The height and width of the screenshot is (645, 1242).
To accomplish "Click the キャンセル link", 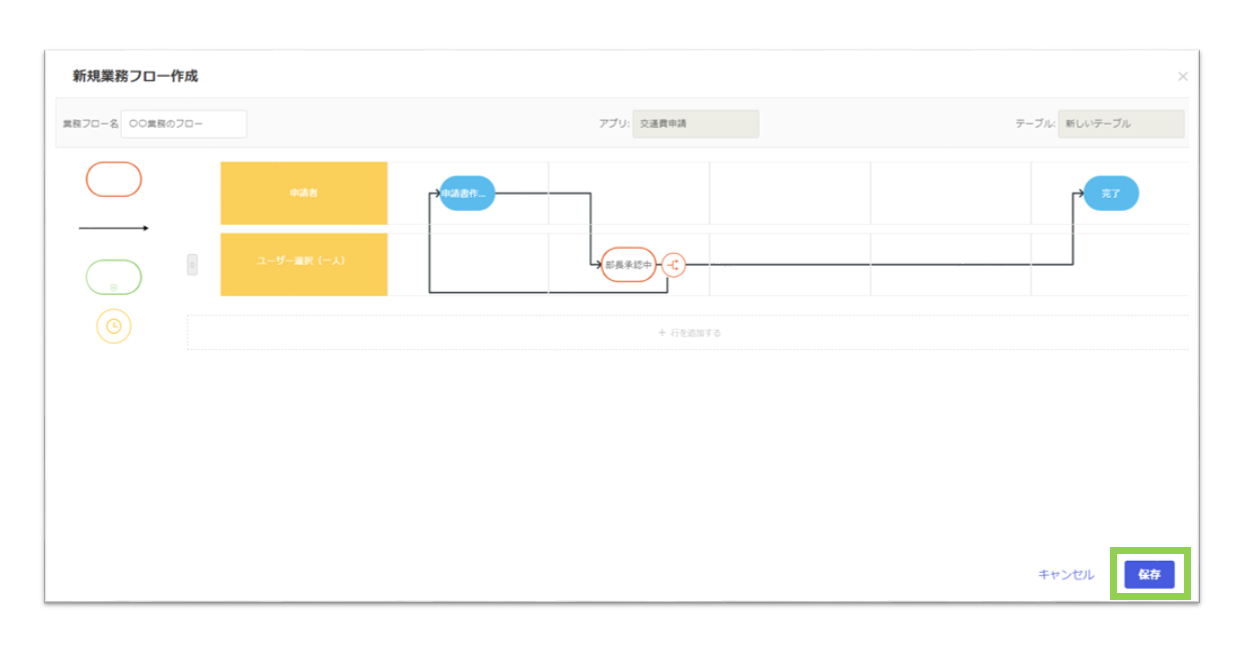I will (x=1066, y=574).
